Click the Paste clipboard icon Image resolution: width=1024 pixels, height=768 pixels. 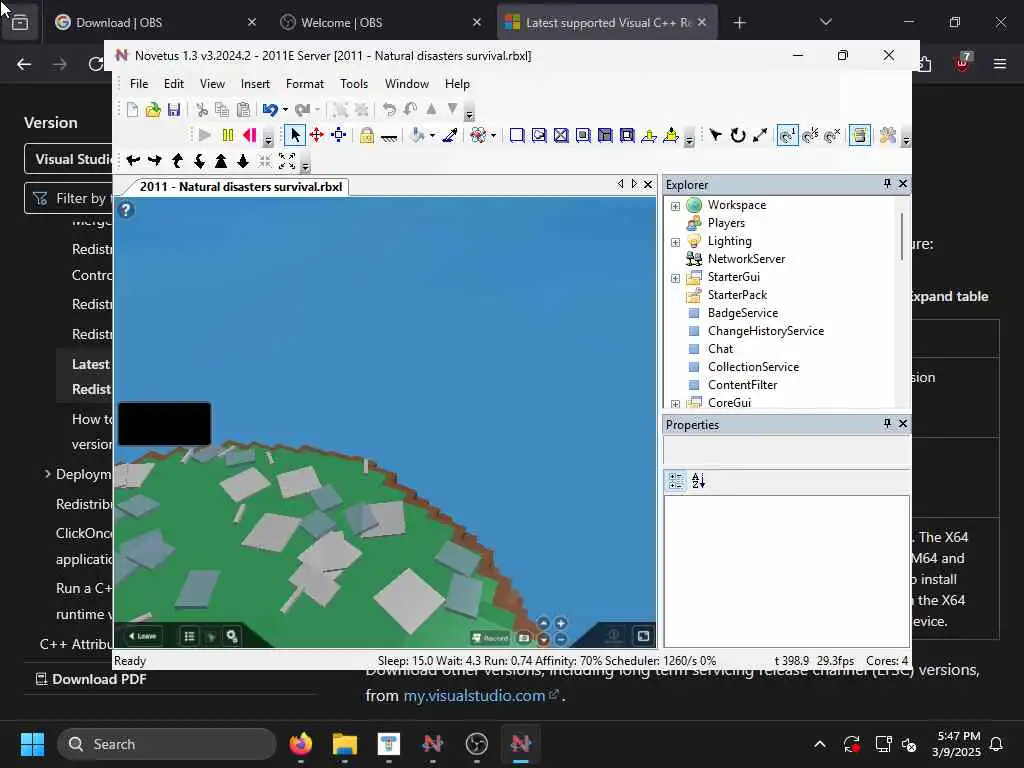coord(243,110)
